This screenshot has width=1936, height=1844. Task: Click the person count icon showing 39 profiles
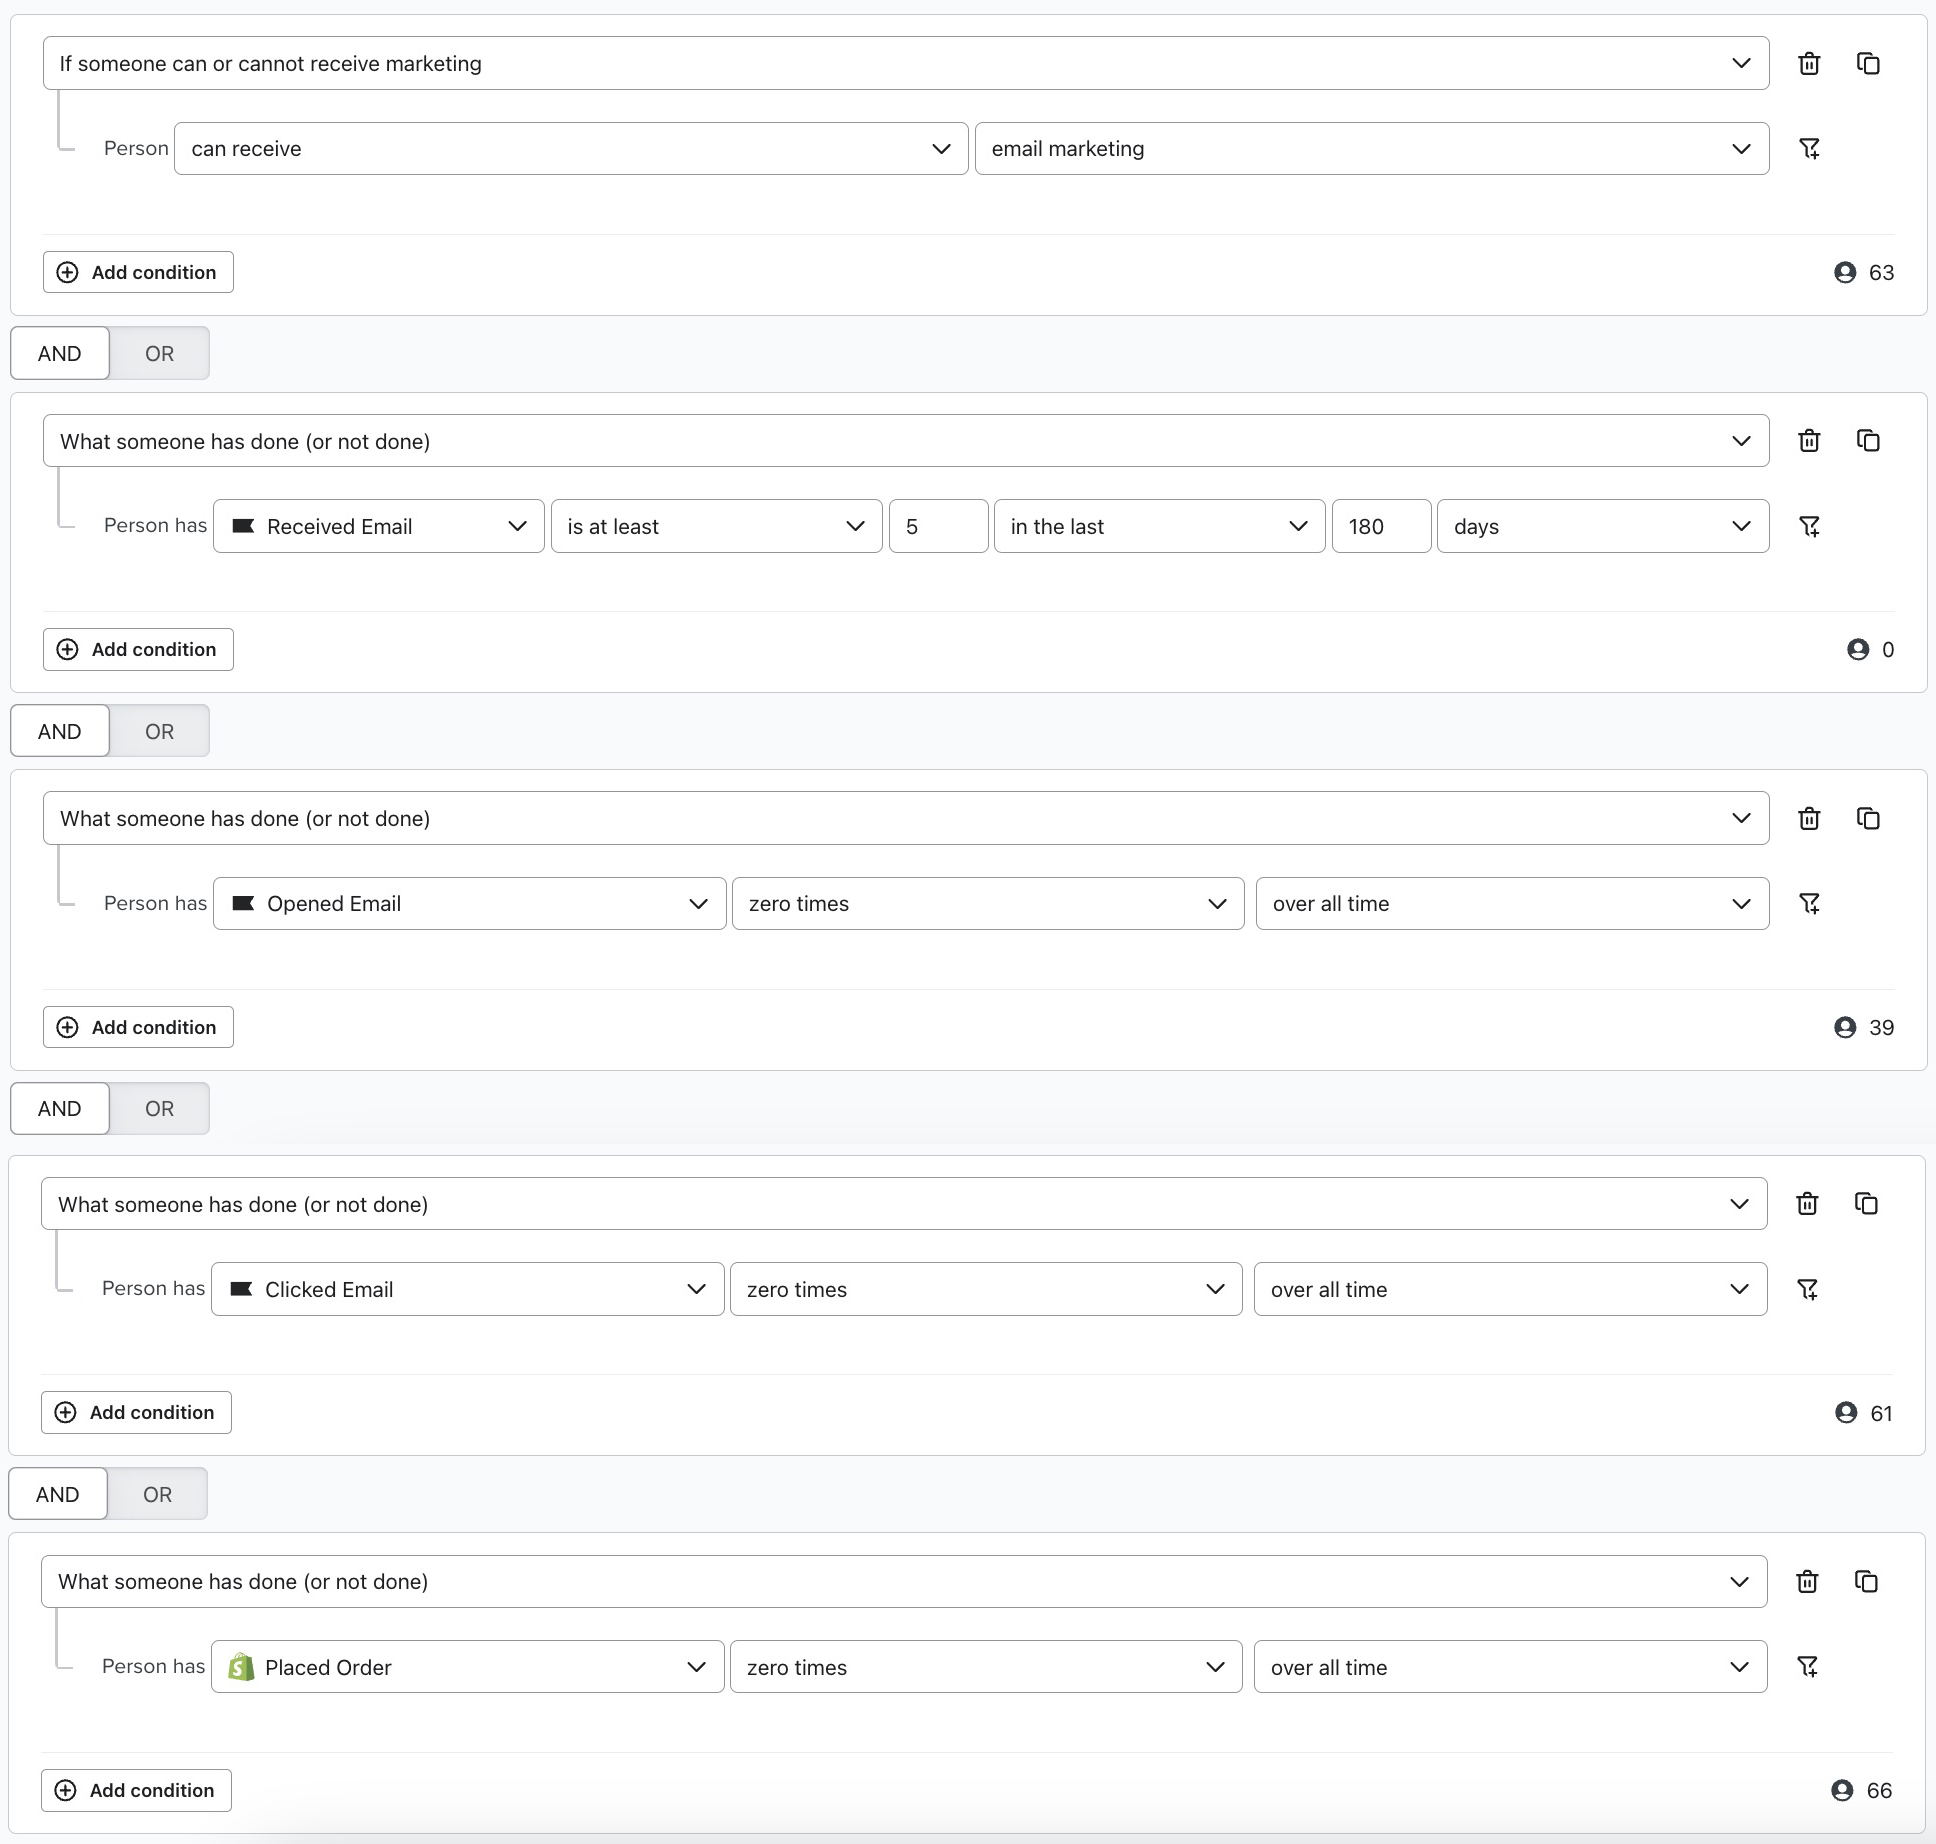tap(1846, 1027)
